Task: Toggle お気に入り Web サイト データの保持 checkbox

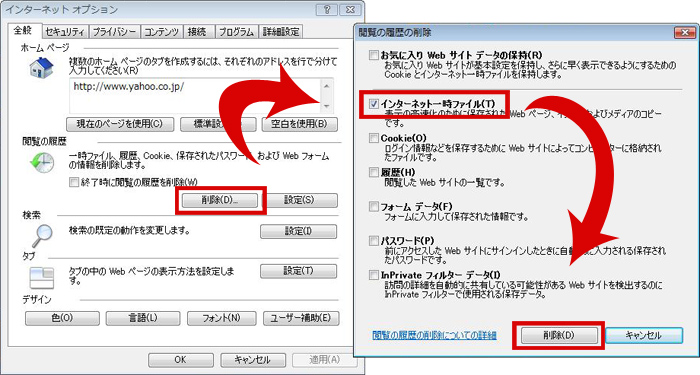Action: point(374,55)
